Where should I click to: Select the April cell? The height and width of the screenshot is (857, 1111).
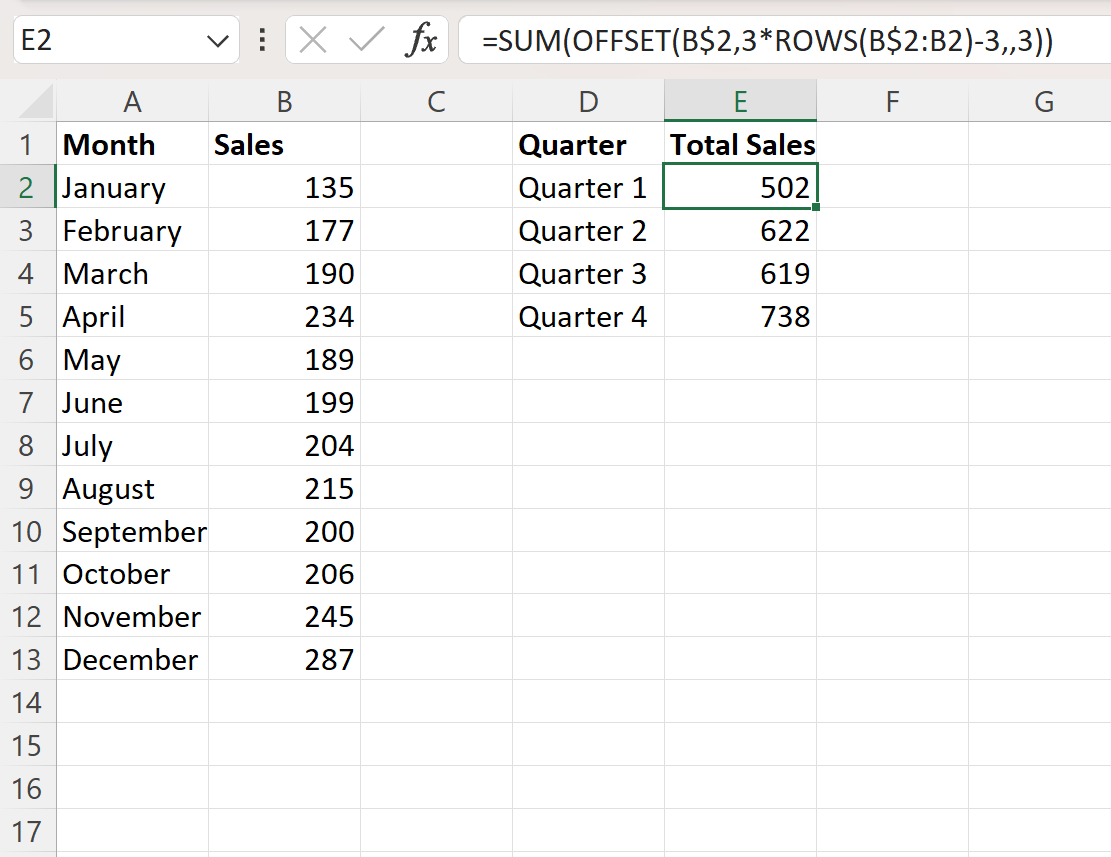point(132,317)
